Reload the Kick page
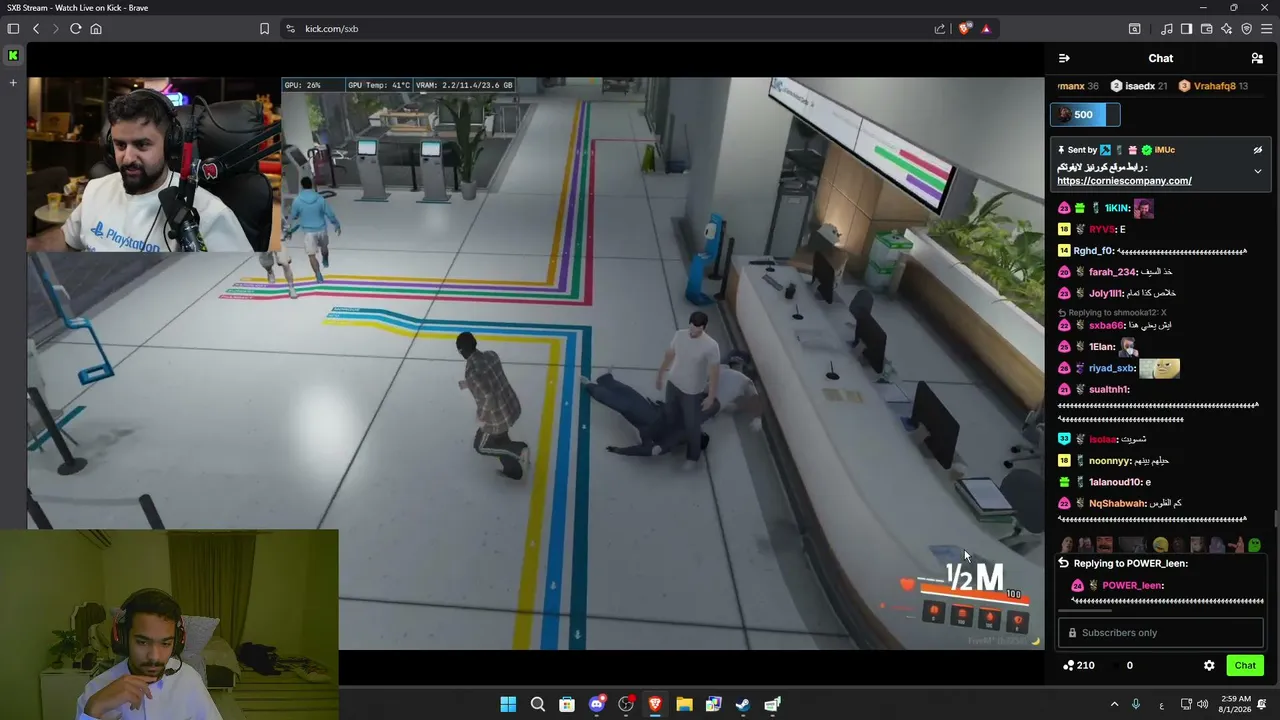 click(75, 29)
